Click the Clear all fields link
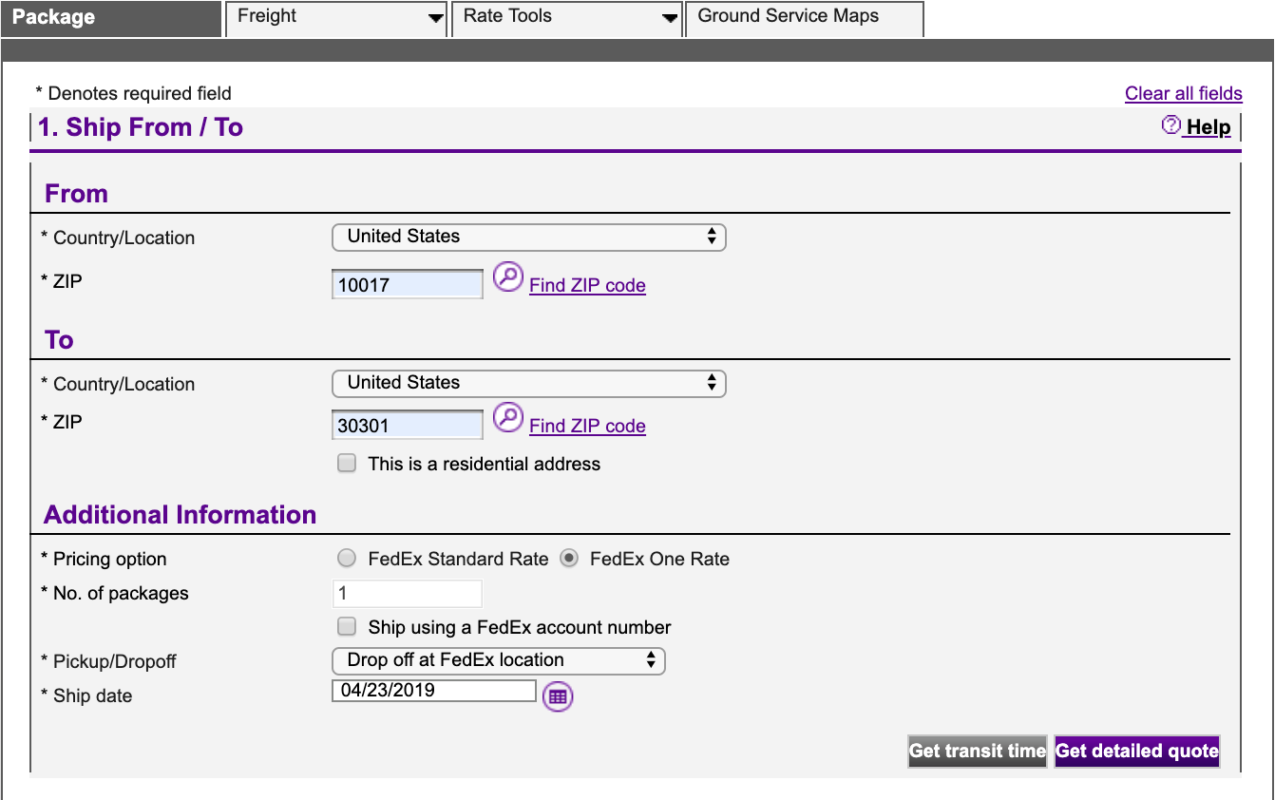1275x800 pixels. coord(1183,92)
